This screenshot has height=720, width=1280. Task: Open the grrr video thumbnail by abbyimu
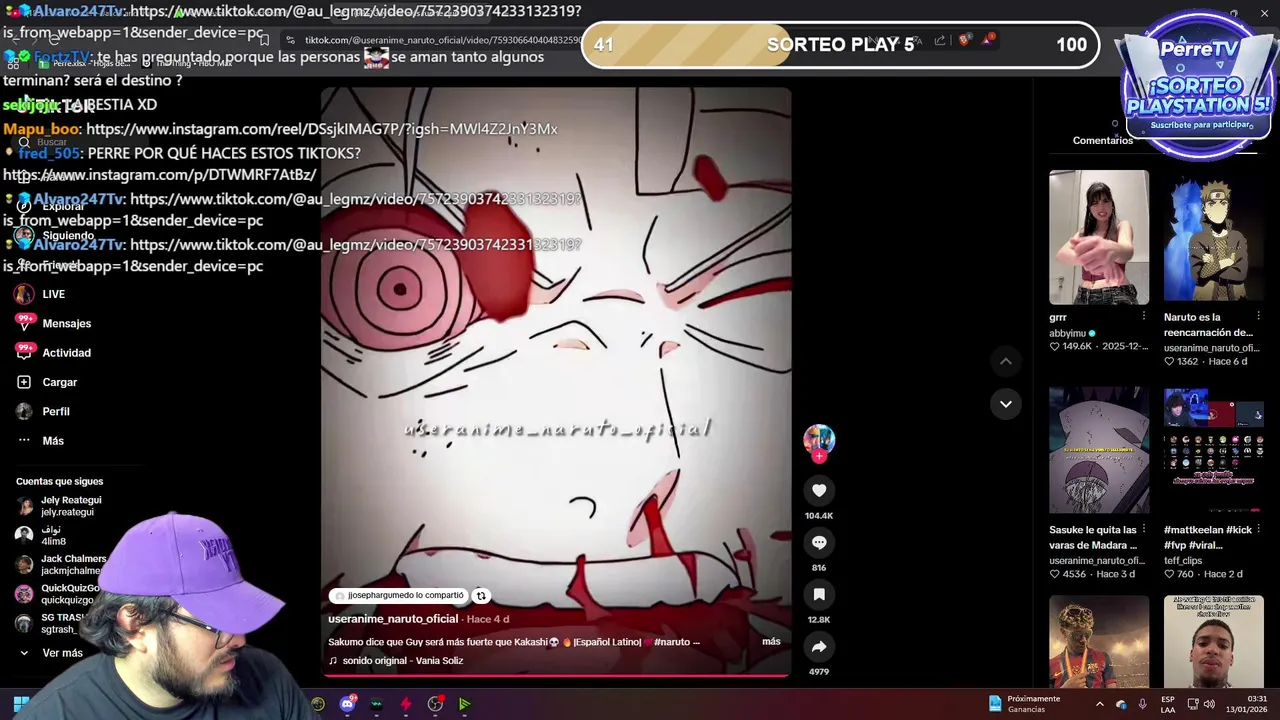[x=1099, y=237]
